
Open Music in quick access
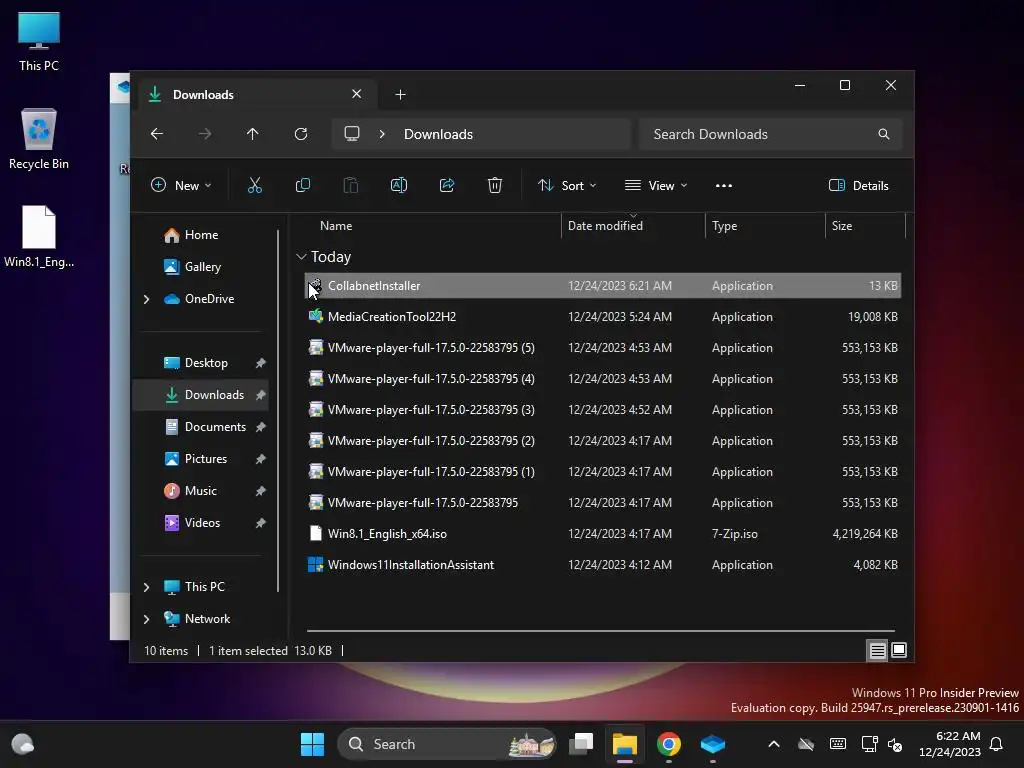click(x=201, y=491)
